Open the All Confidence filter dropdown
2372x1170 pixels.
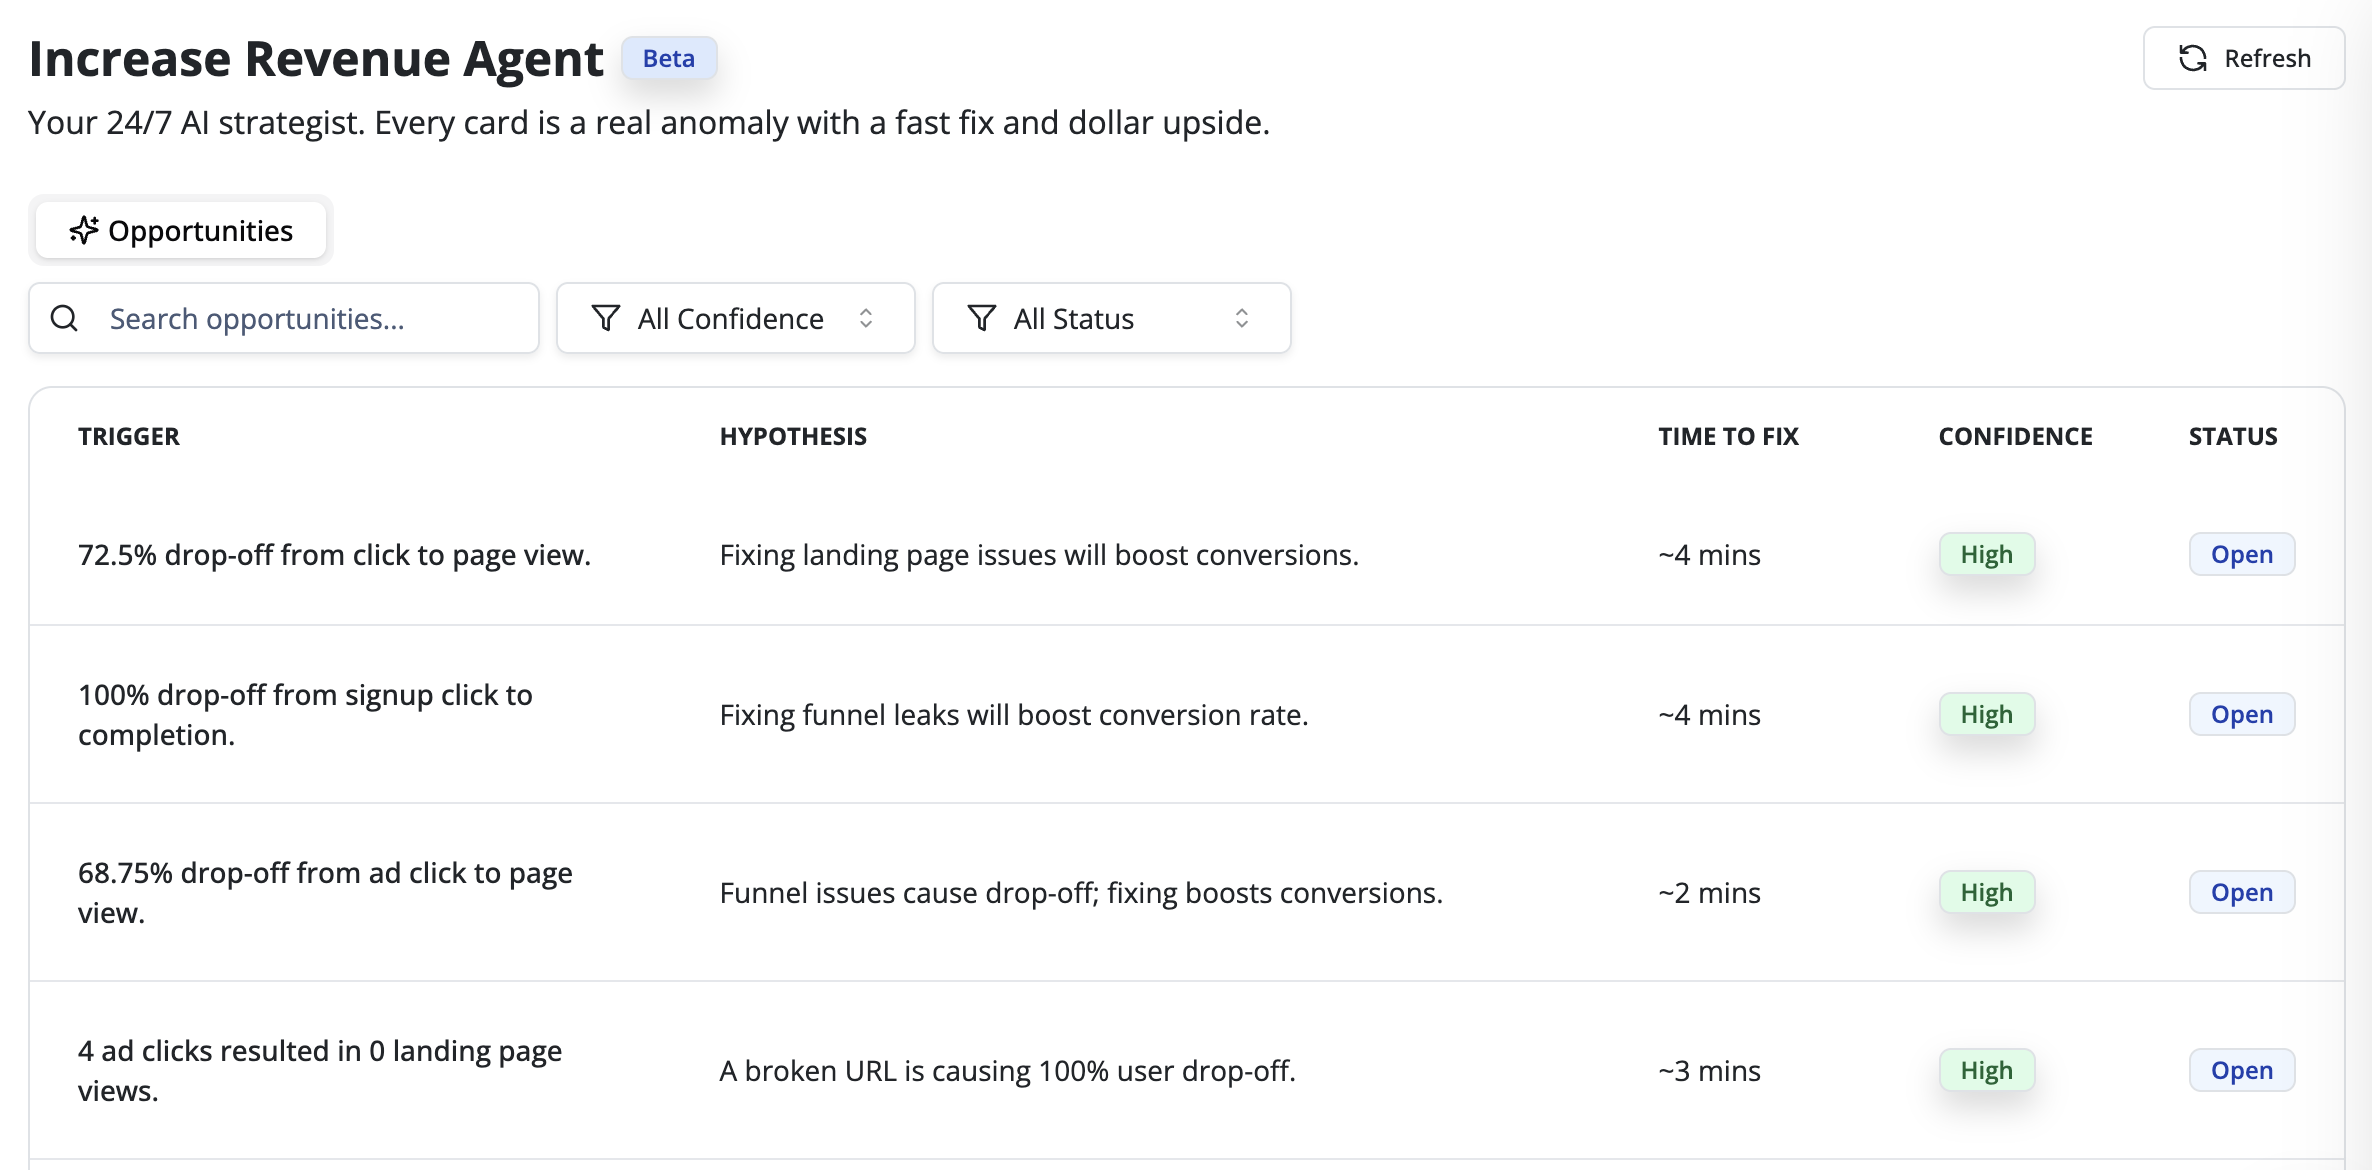pos(735,319)
